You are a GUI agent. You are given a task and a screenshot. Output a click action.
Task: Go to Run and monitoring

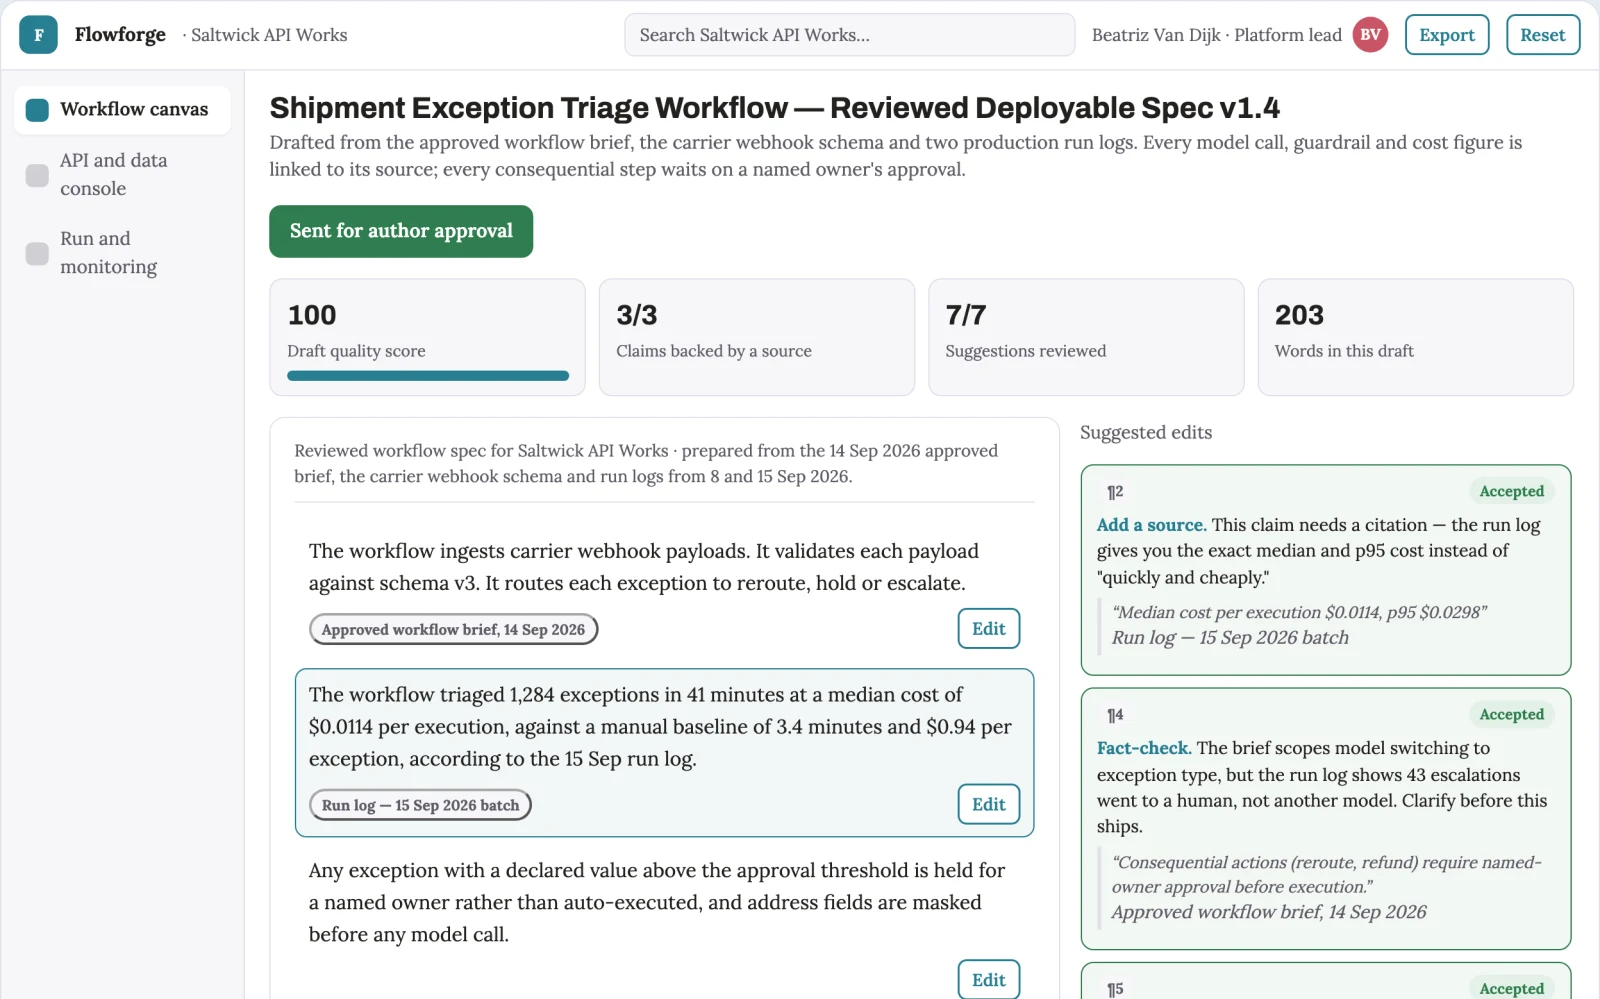click(122, 253)
